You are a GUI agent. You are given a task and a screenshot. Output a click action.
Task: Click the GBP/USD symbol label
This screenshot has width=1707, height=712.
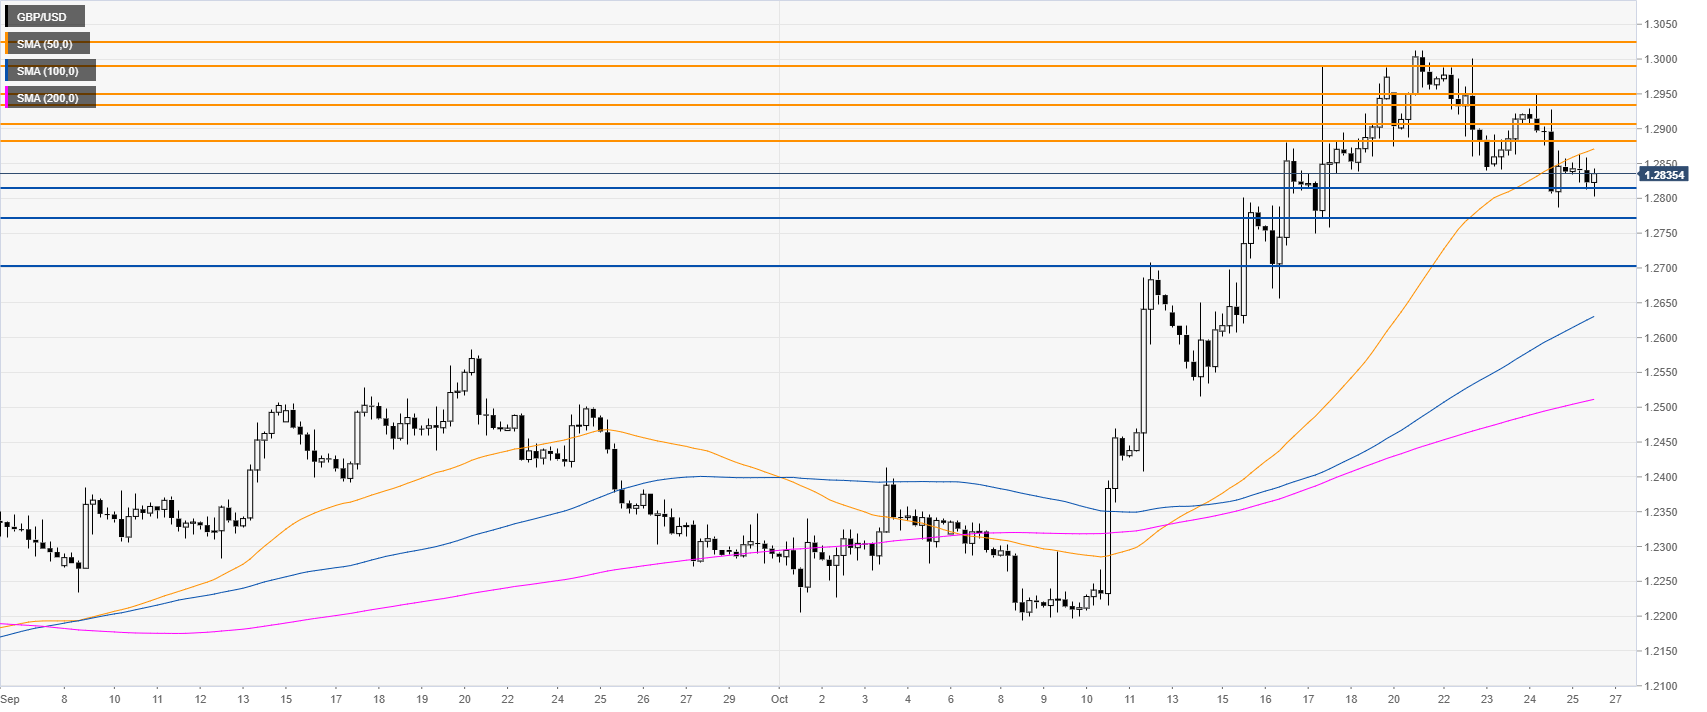pyautogui.click(x=42, y=17)
